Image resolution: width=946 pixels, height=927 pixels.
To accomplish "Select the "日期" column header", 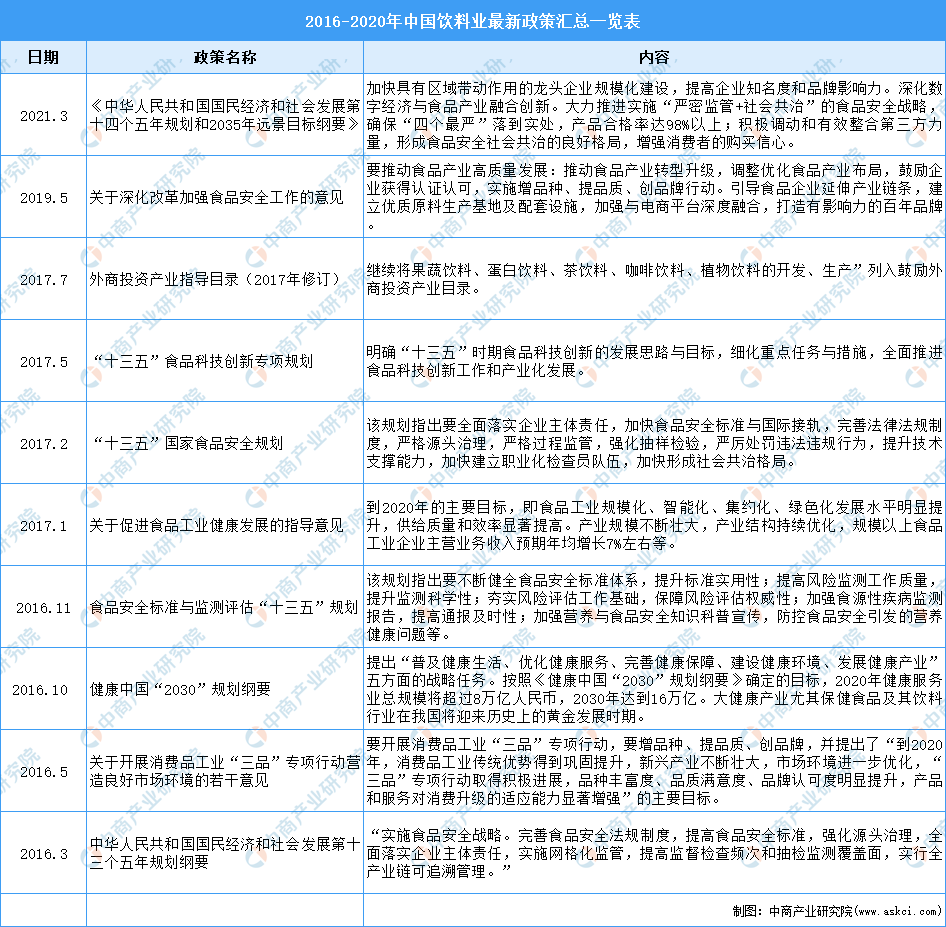I will [43, 57].
